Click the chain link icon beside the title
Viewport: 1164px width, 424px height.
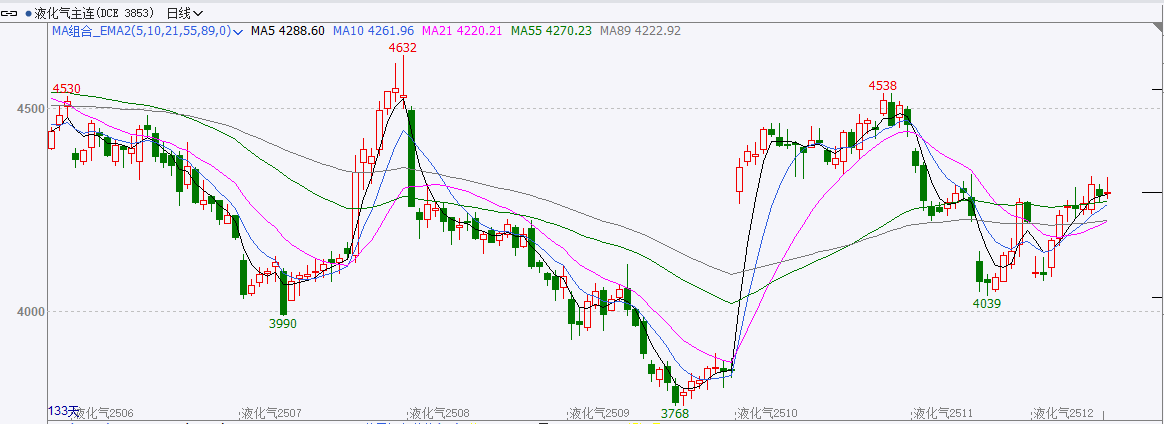pos(13,13)
